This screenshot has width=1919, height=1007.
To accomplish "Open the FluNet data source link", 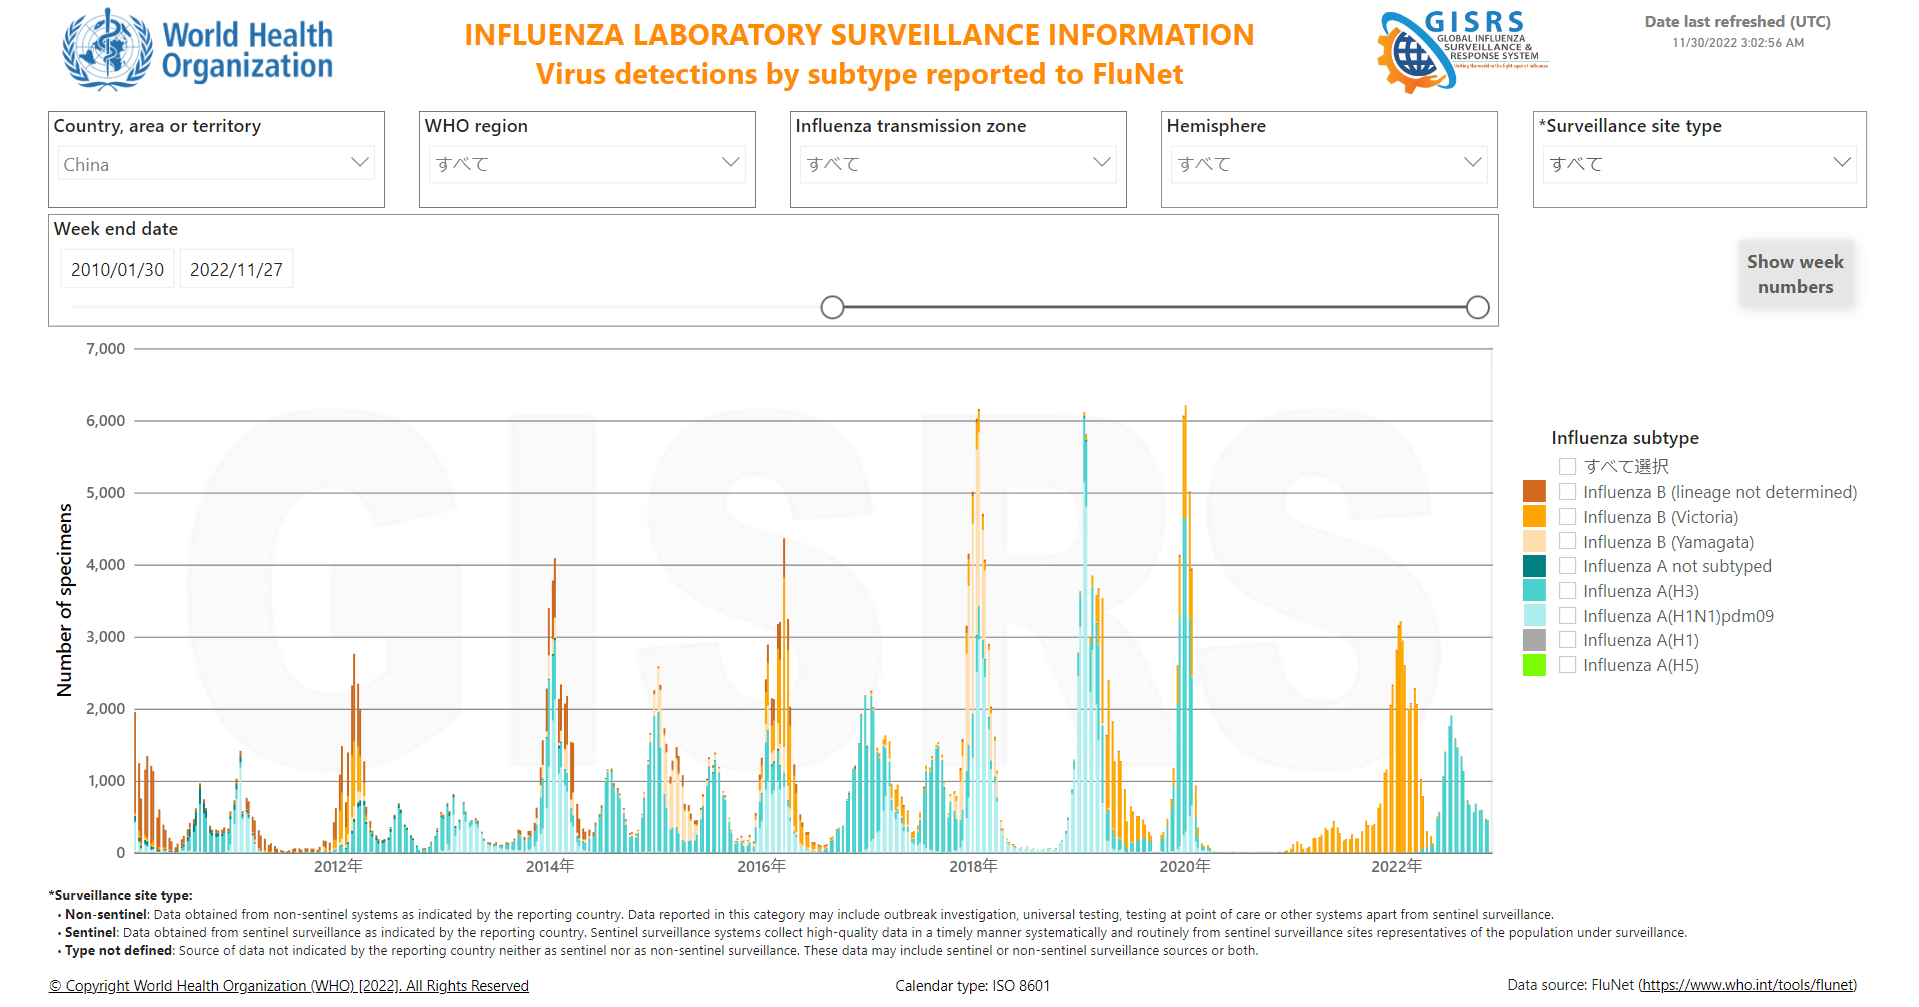I will coord(1747,985).
